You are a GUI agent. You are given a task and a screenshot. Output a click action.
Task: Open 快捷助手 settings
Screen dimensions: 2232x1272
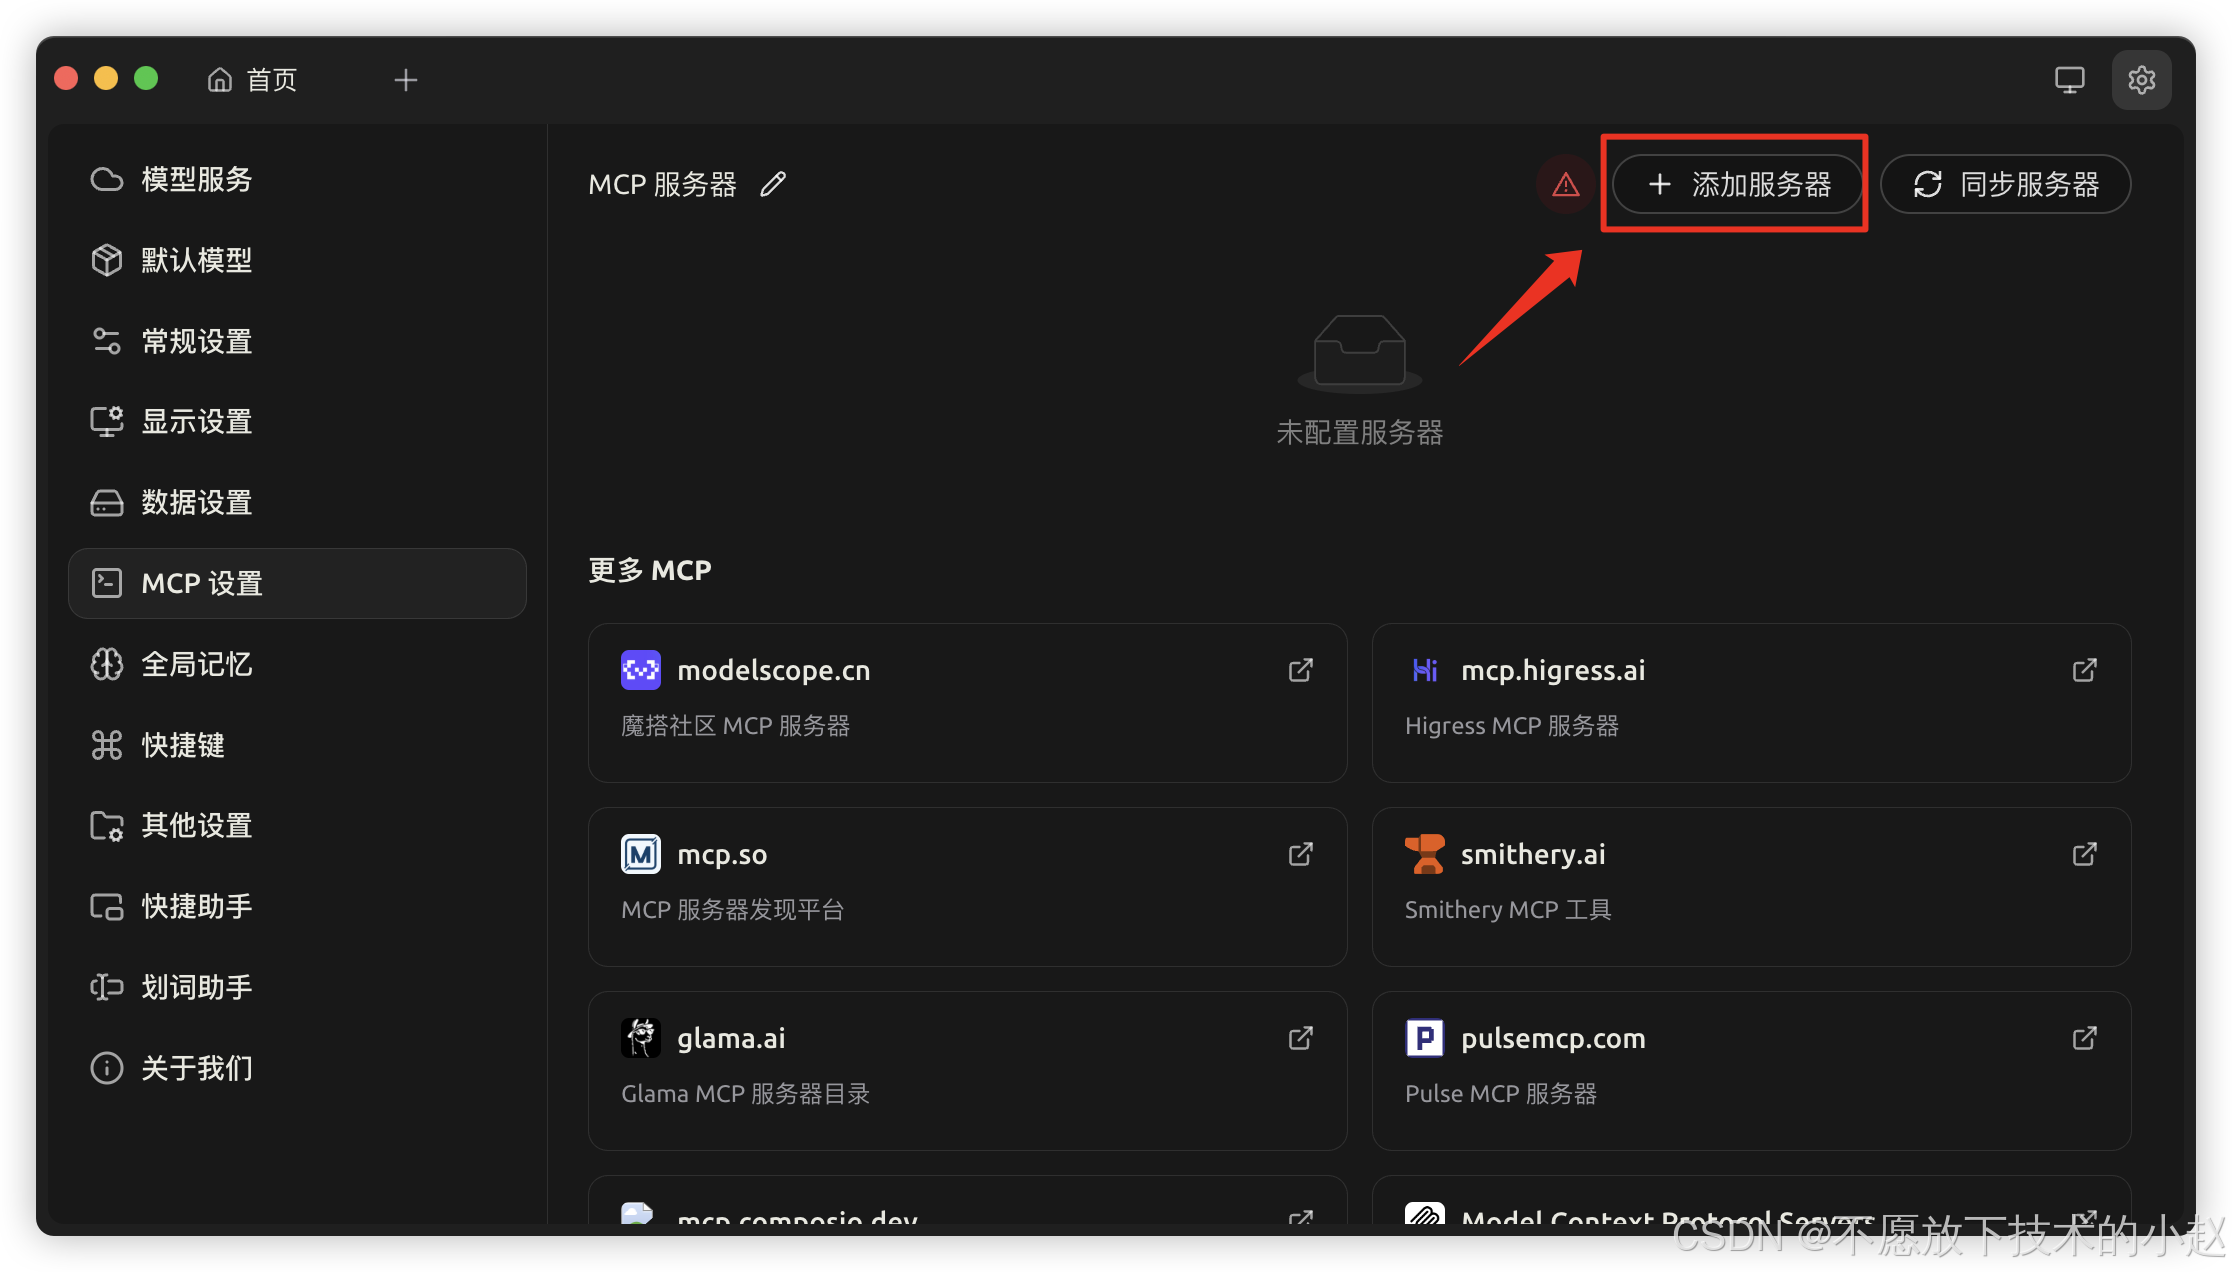(x=297, y=906)
